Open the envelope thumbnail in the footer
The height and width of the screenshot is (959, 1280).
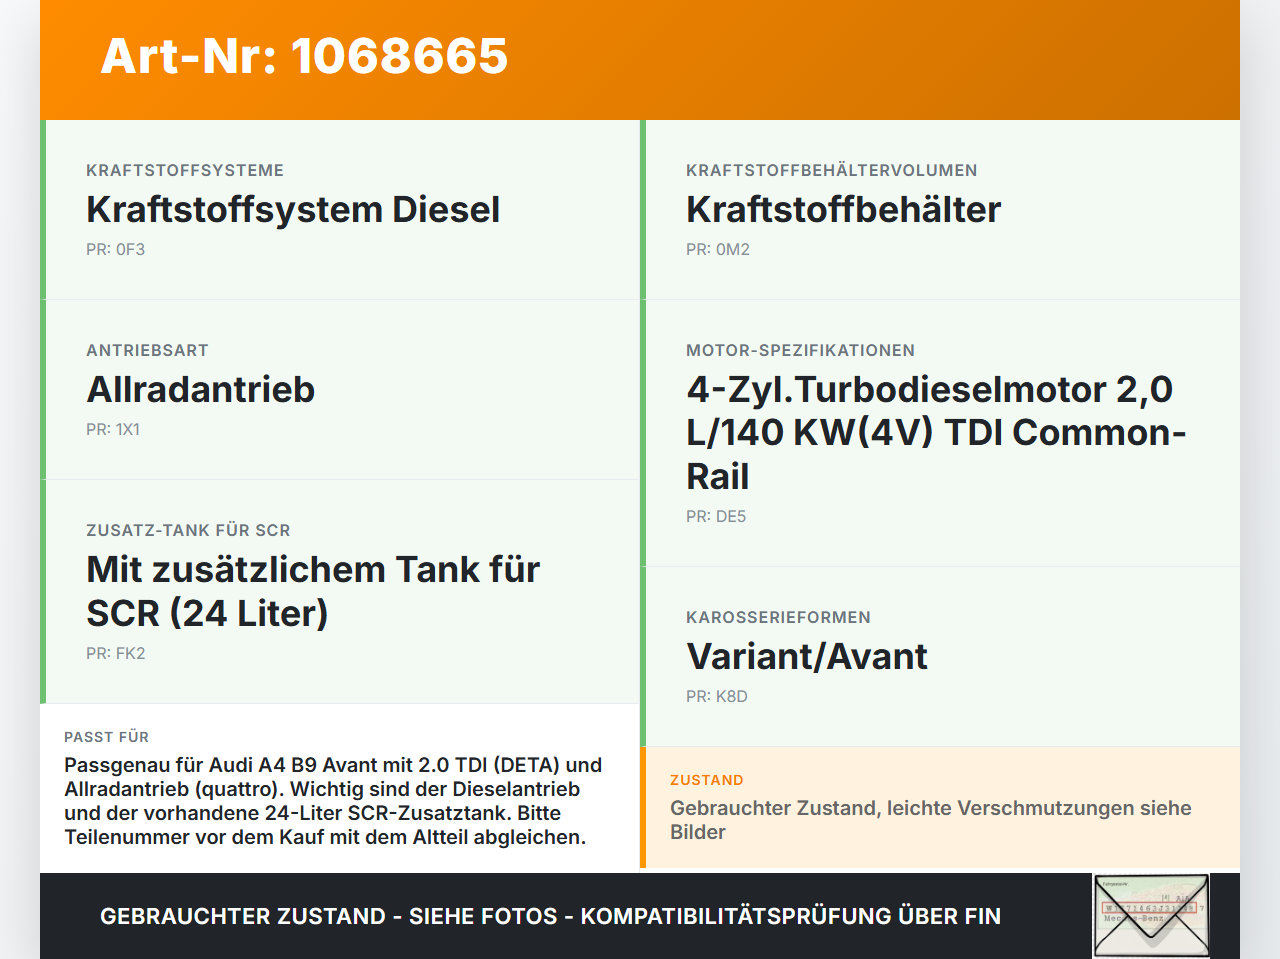click(x=1151, y=916)
